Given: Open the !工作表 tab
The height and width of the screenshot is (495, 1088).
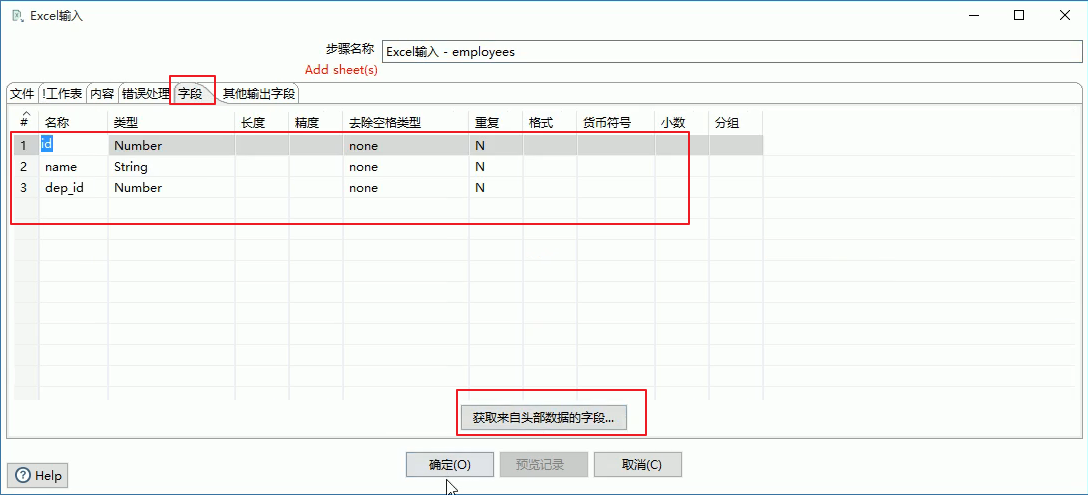Looking at the screenshot, I should [62, 94].
